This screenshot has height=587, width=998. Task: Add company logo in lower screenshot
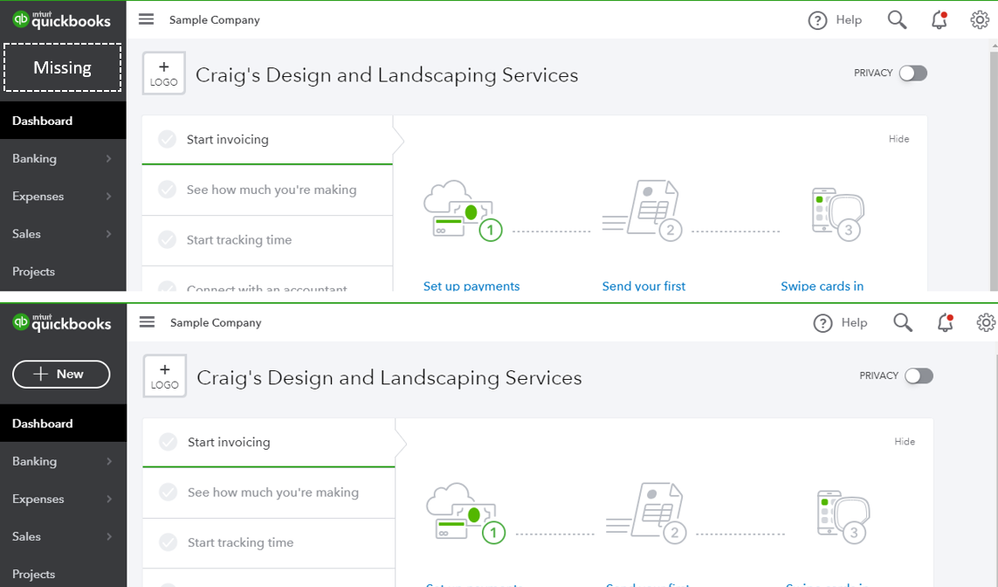165,376
